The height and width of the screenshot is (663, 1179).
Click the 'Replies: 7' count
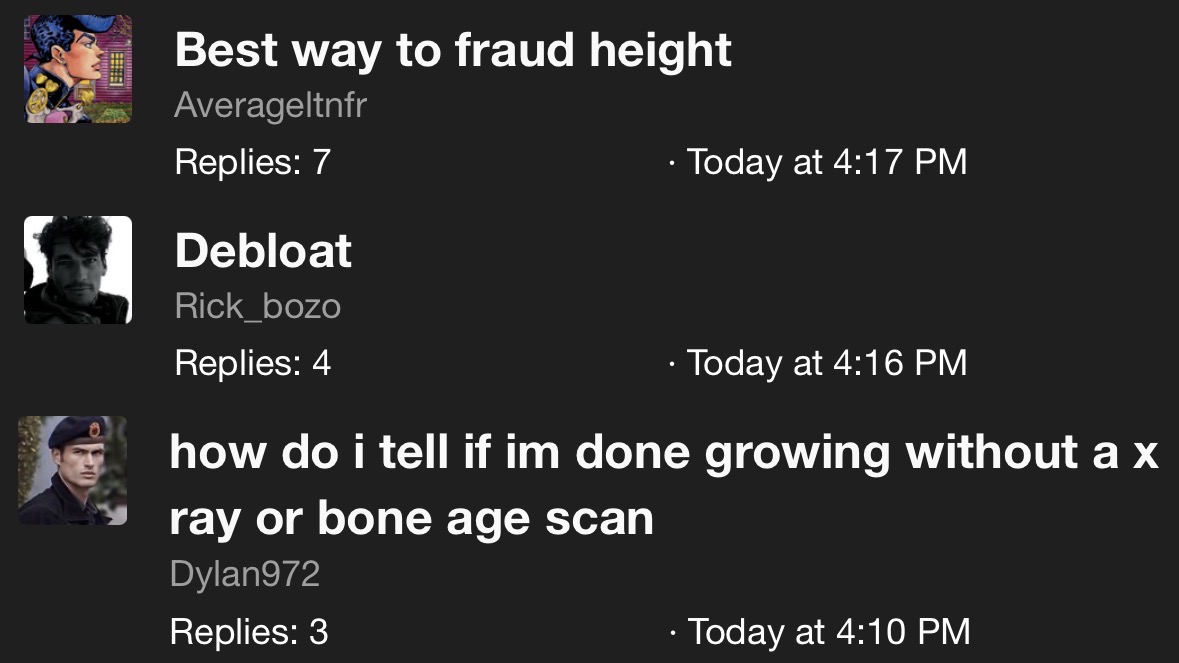pyautogui.click(x=252, y=162)
